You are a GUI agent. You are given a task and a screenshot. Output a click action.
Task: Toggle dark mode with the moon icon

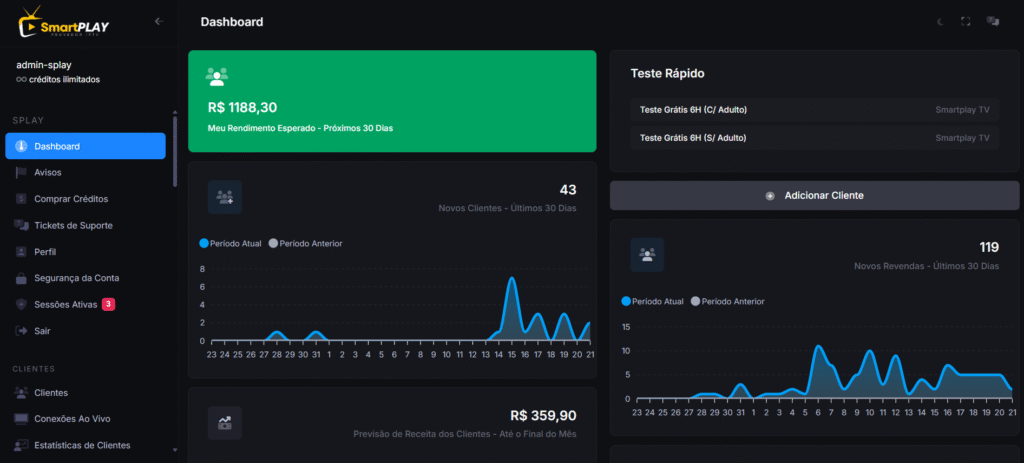(x=940, y=22)
